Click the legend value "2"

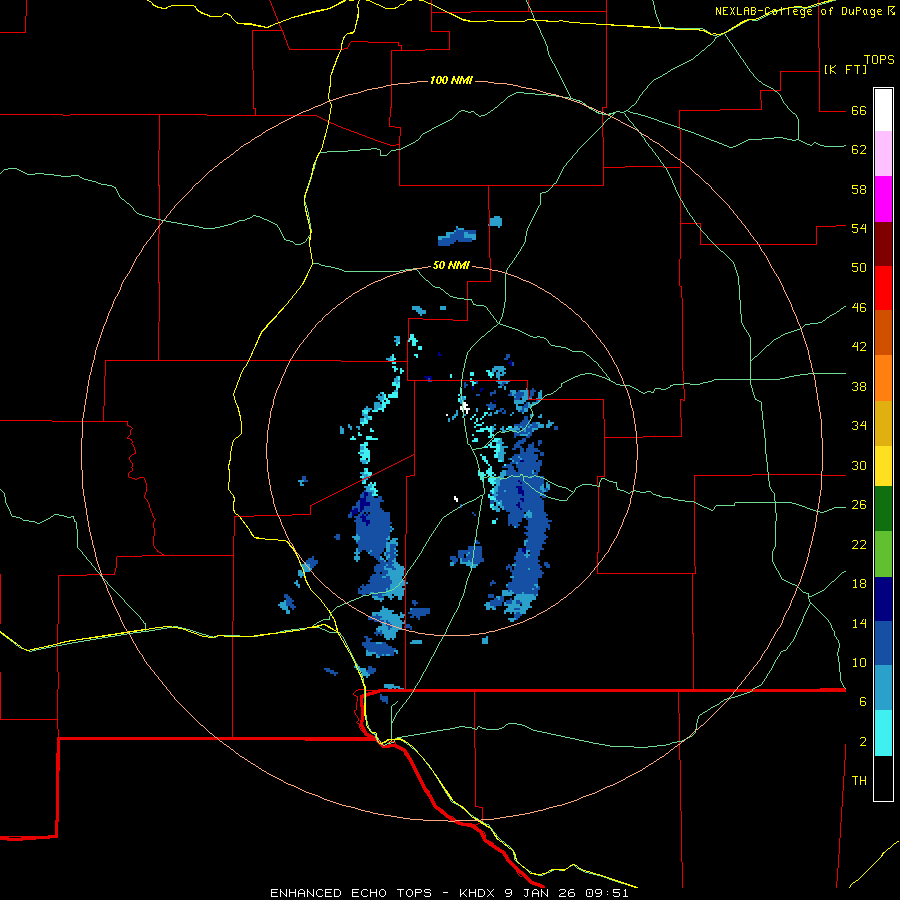pyautogui.click(x=863, y=742)
